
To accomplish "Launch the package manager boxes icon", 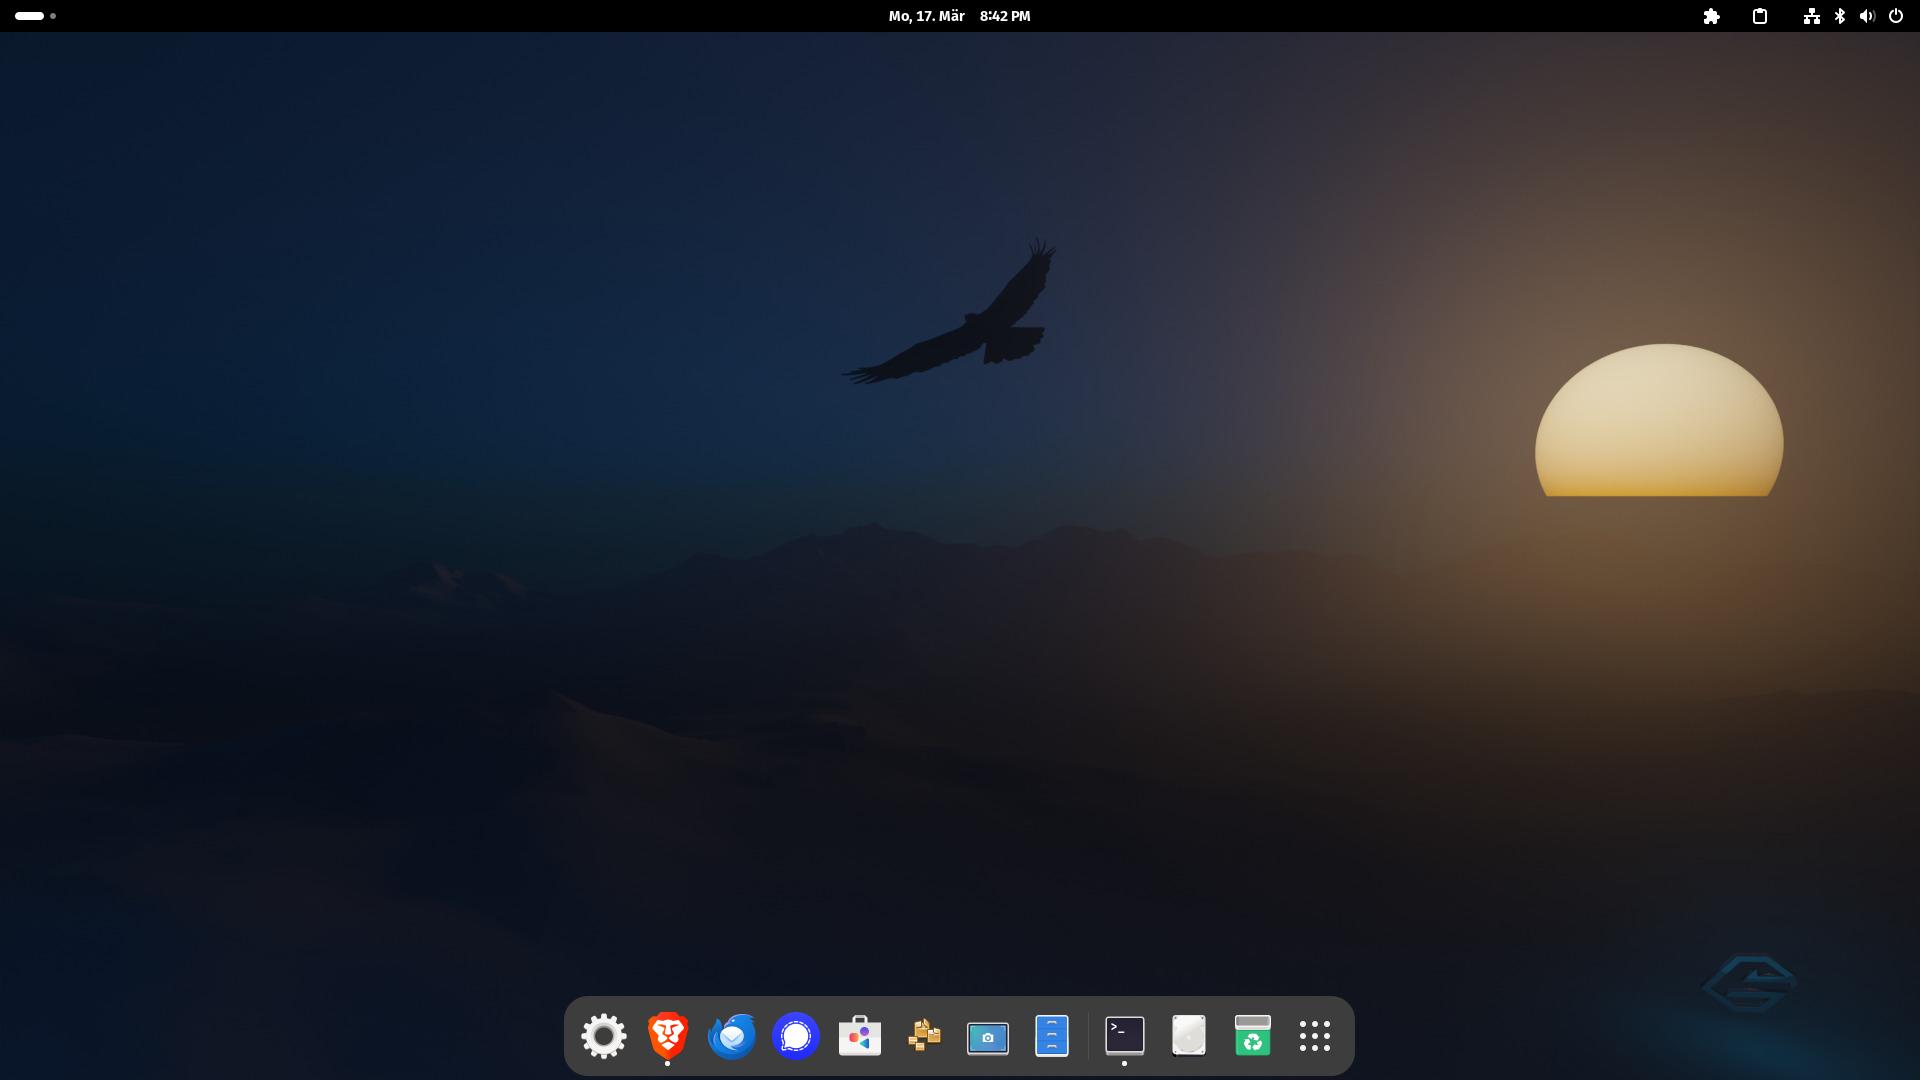I will coord(924,1036).
